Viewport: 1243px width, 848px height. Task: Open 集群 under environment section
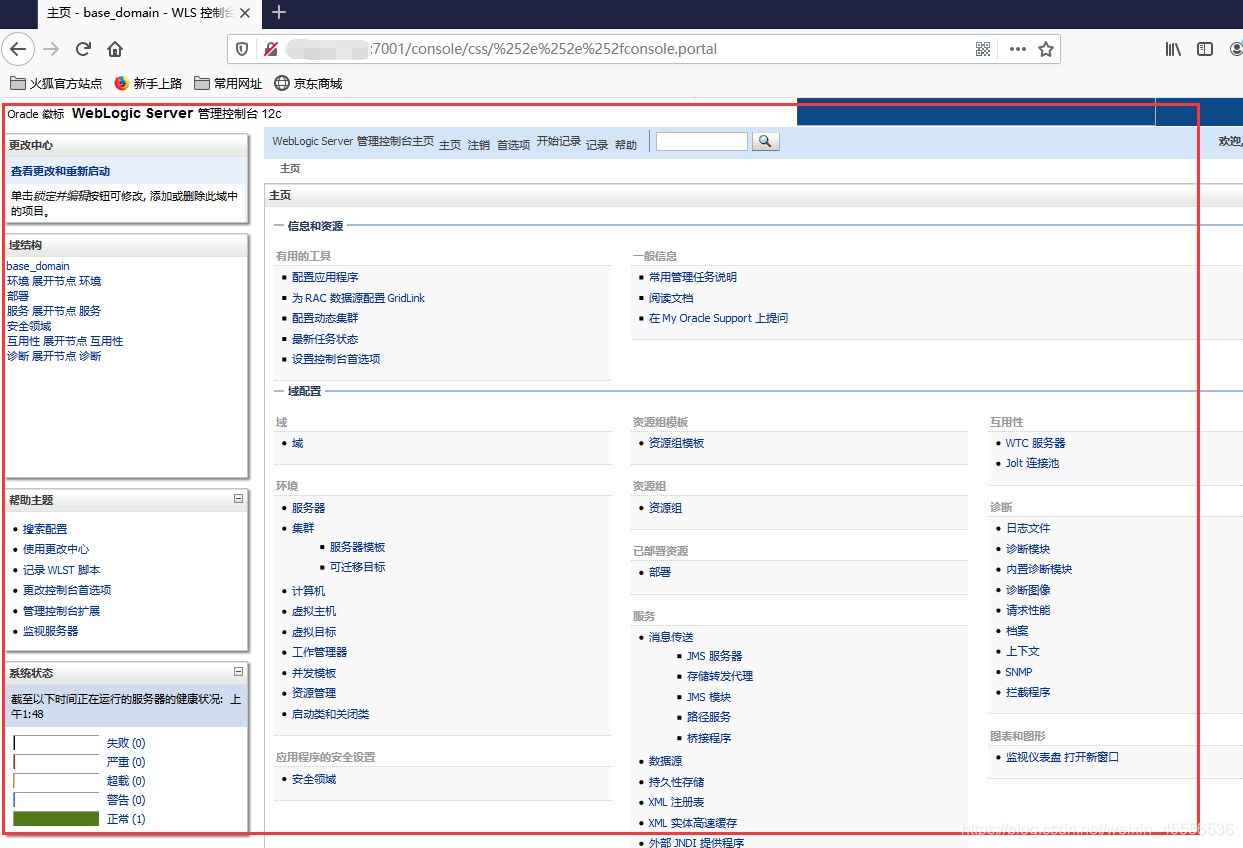[x=303, y=528]
